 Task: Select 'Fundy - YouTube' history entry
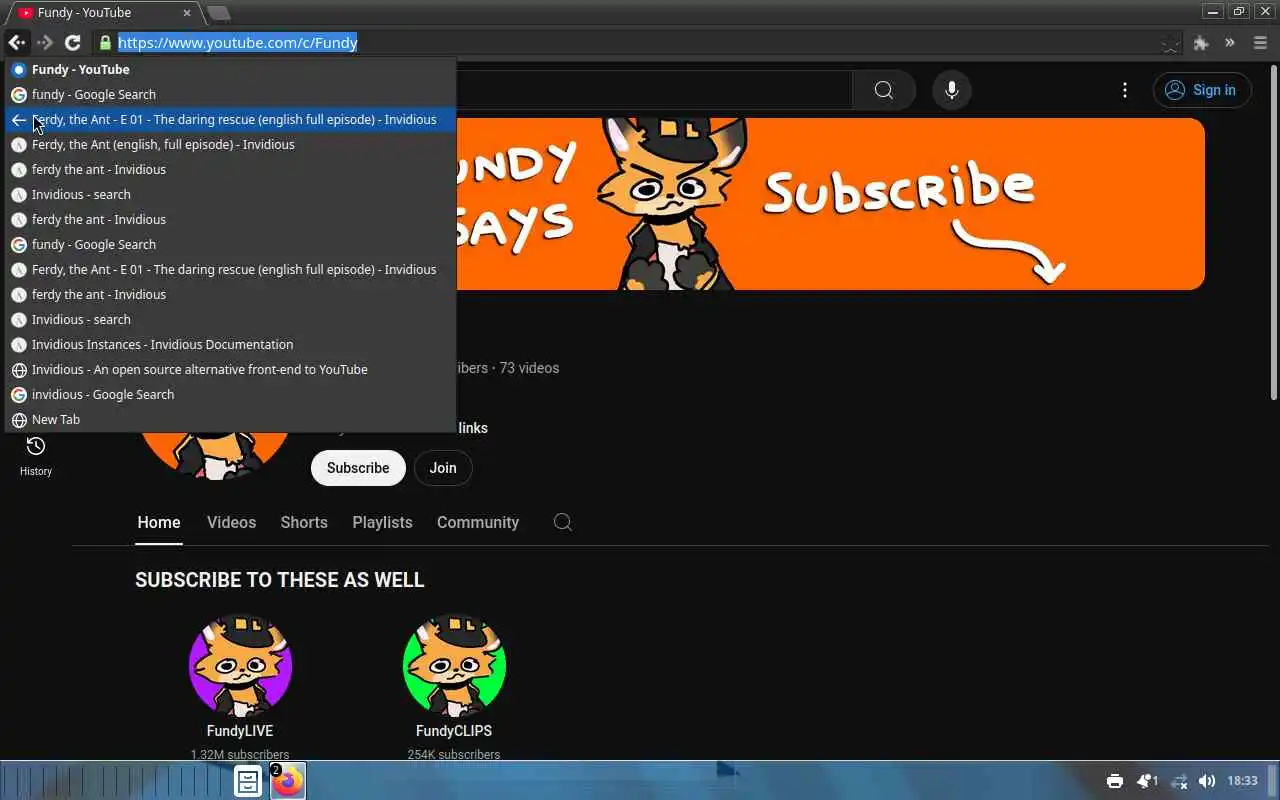[x=231, y=69]
